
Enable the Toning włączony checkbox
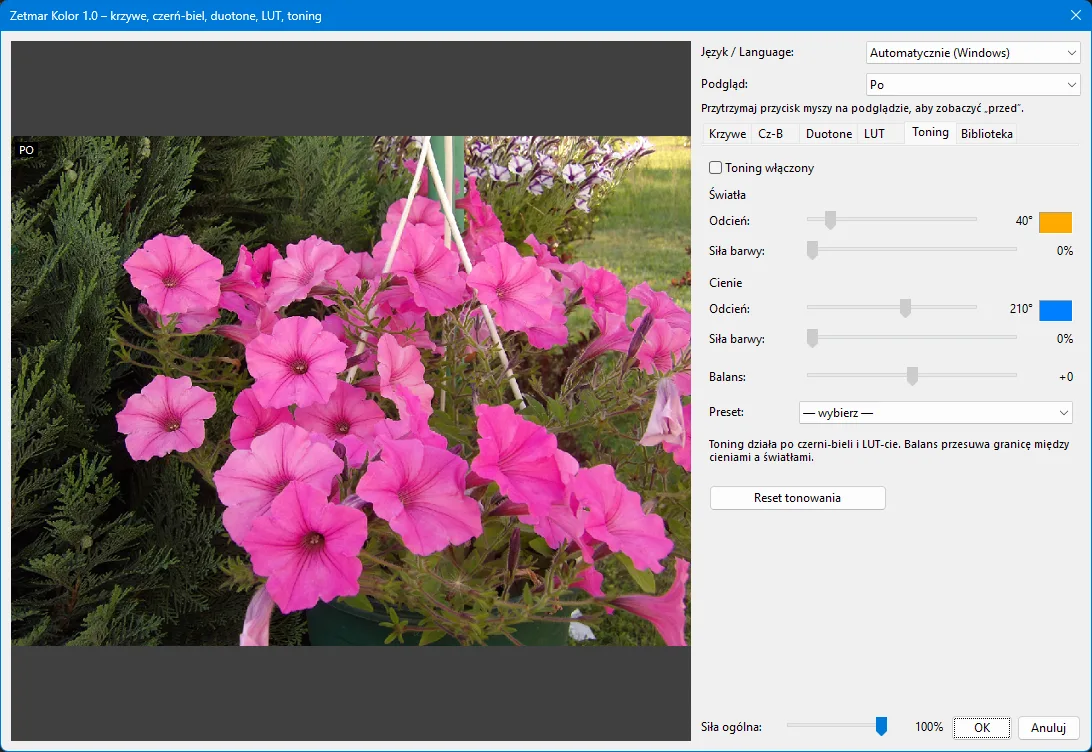pos(715,168)
